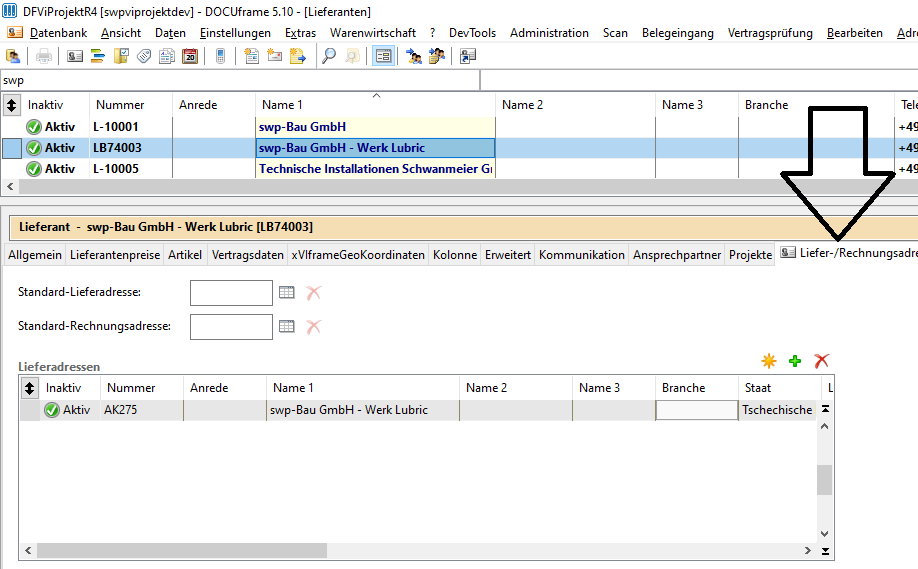918x569 pixels.
Task: Open lookup table for Standard-Lieferadresse
Action: click(287, 292)
